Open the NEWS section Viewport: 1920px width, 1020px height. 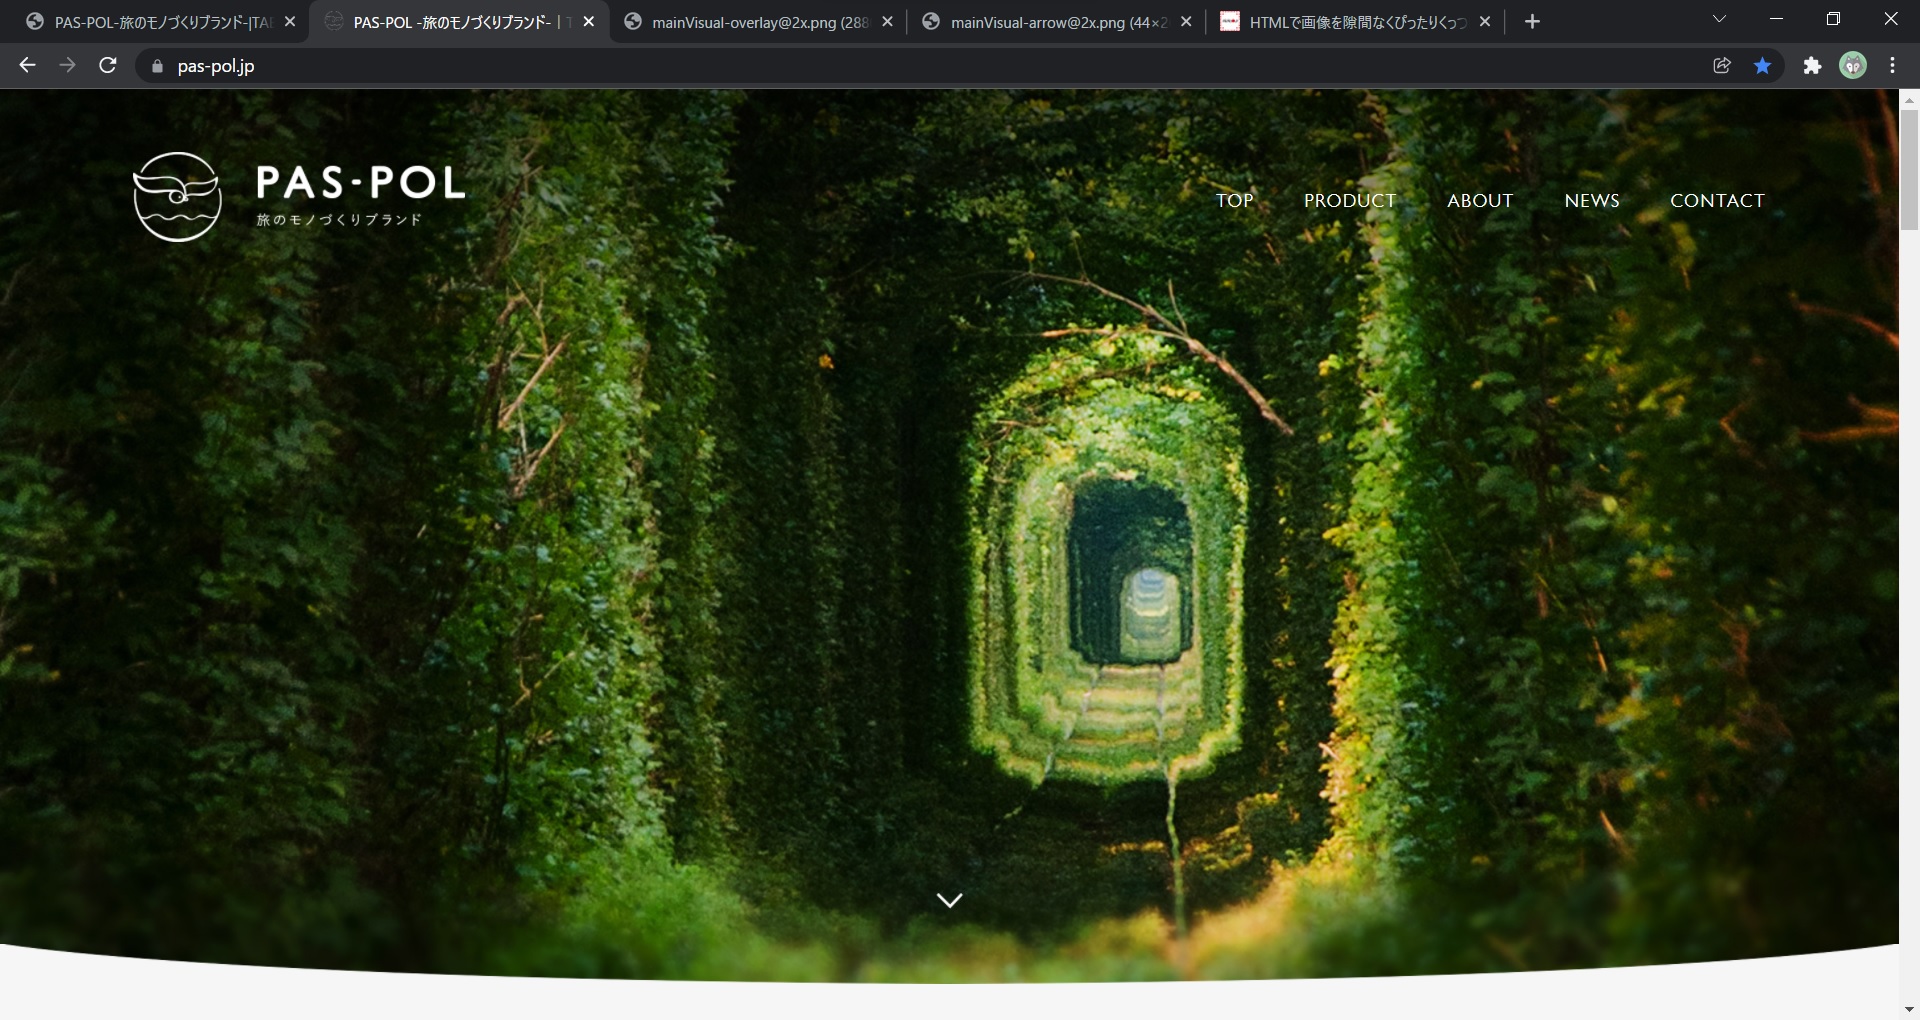1591,201
